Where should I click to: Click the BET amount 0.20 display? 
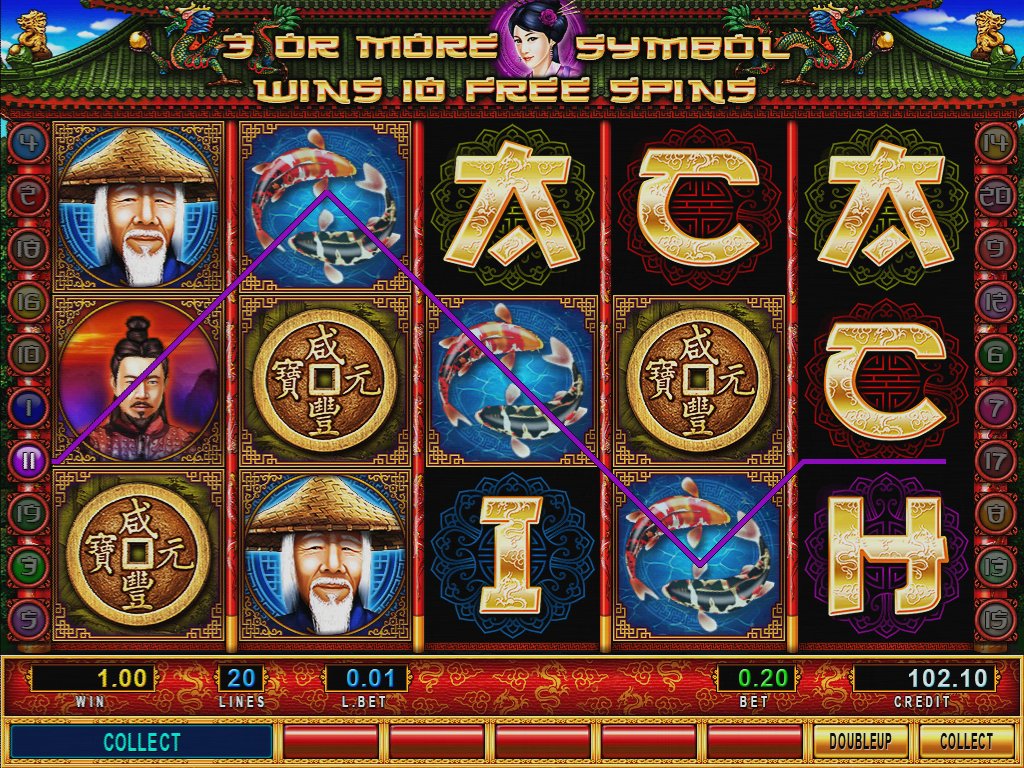coord(758,679)
